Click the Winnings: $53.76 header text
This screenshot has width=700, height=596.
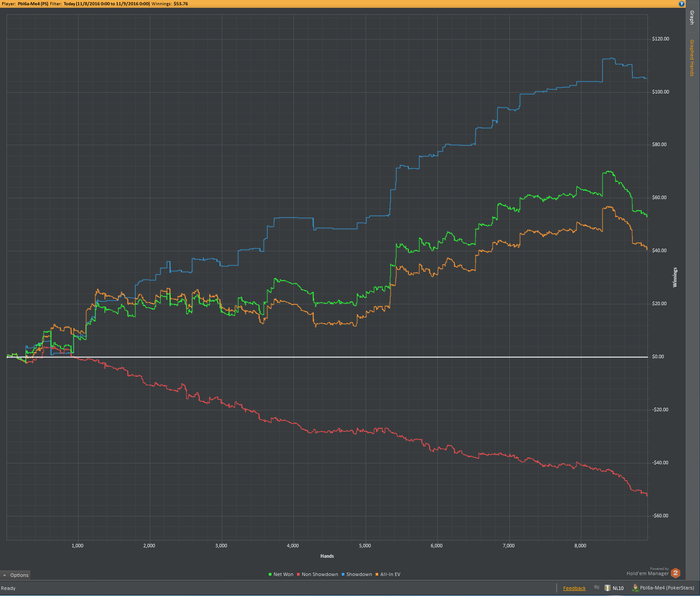click(170, 4)
